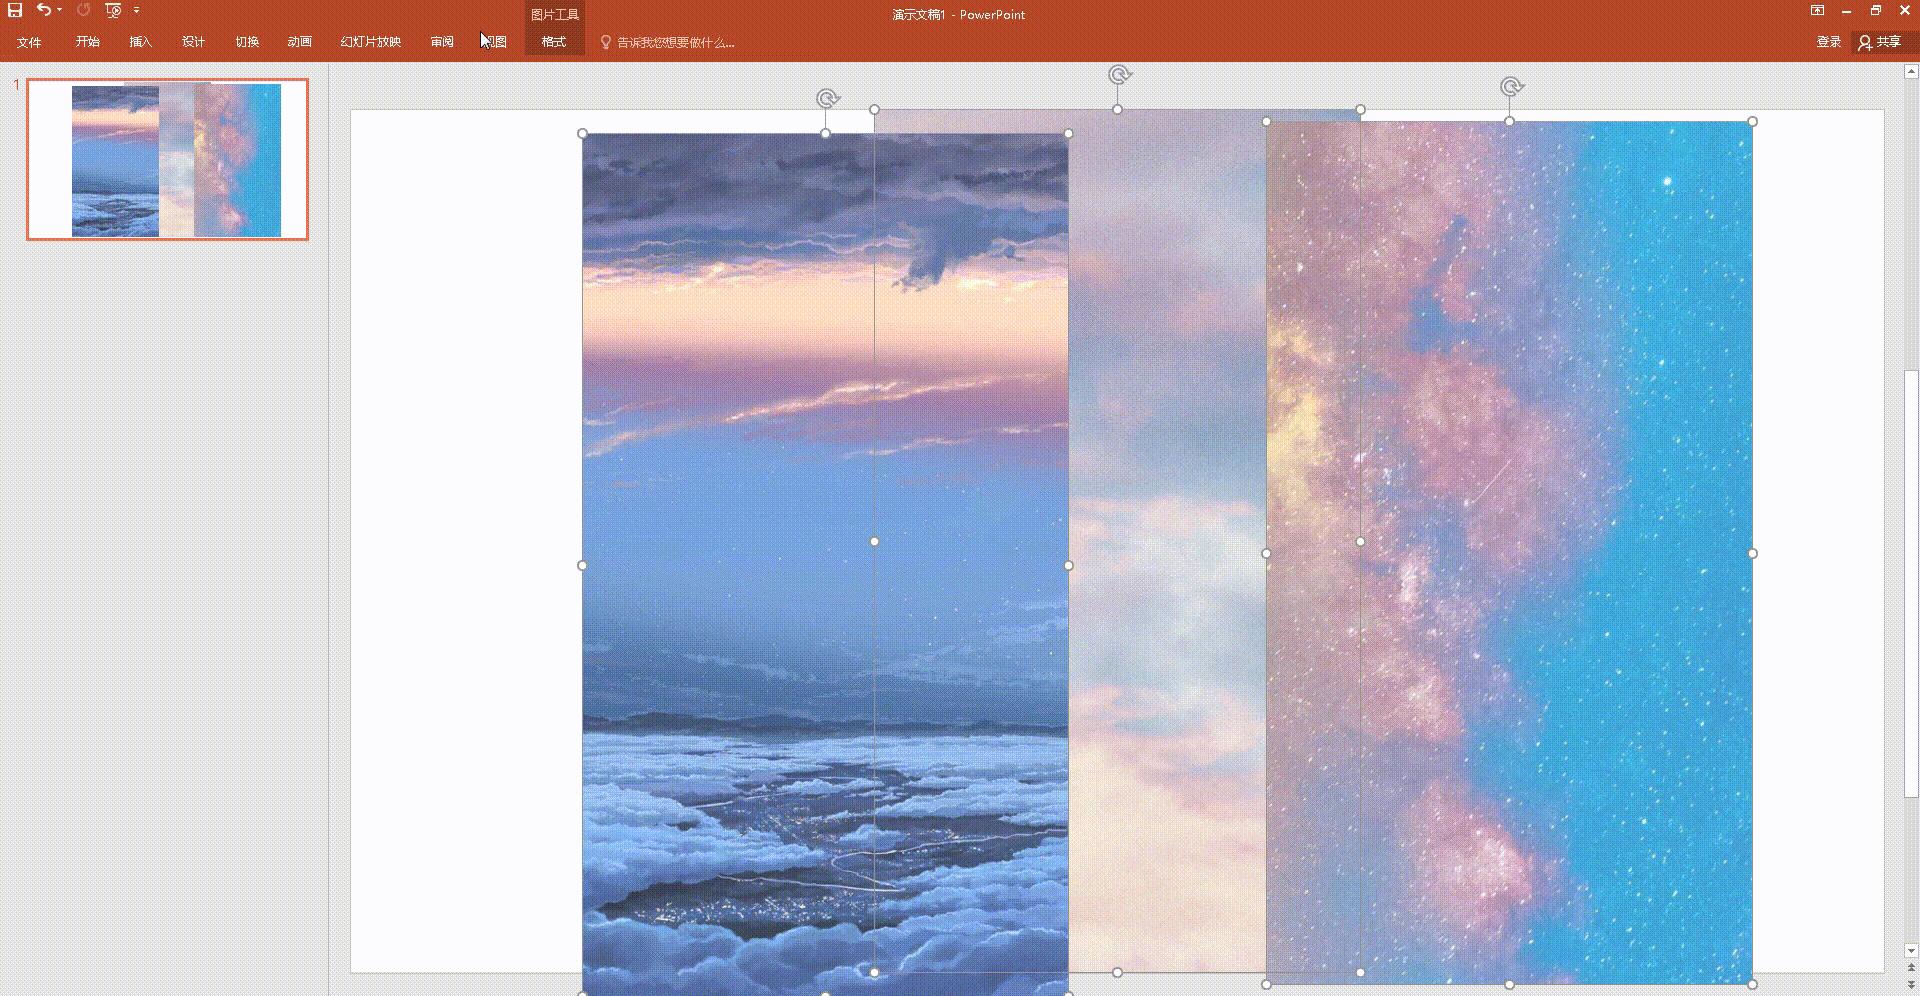Go to the 切换 tab
The width and height of the screenshot is (1920, 996).
click(247, 42)
